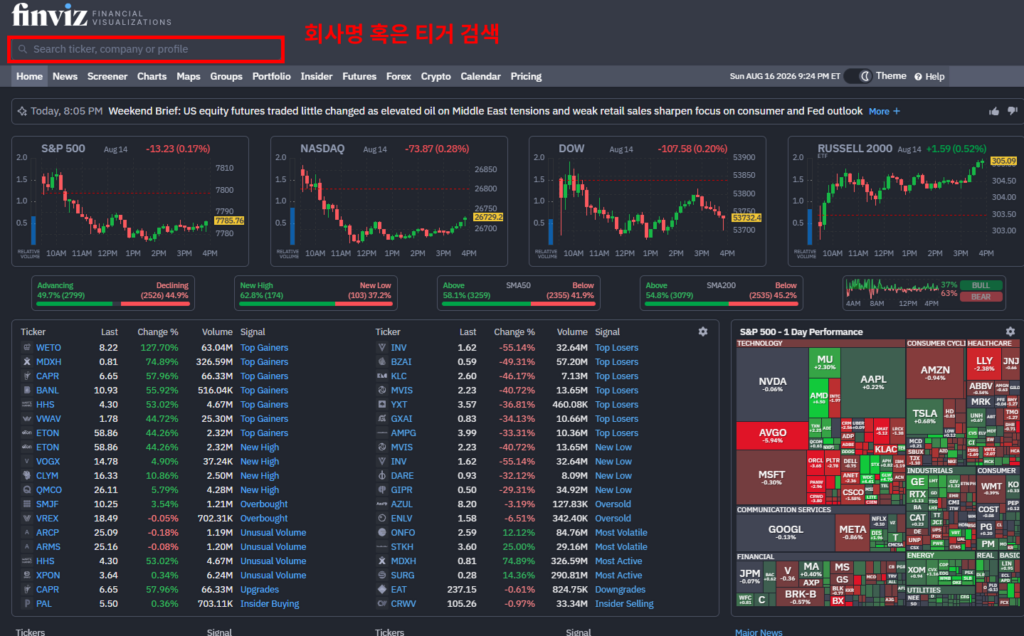Click the icon beside KLC ticker
This screenshot has height=636, width=1024.
pyautogui.click(x=382, y=376)
